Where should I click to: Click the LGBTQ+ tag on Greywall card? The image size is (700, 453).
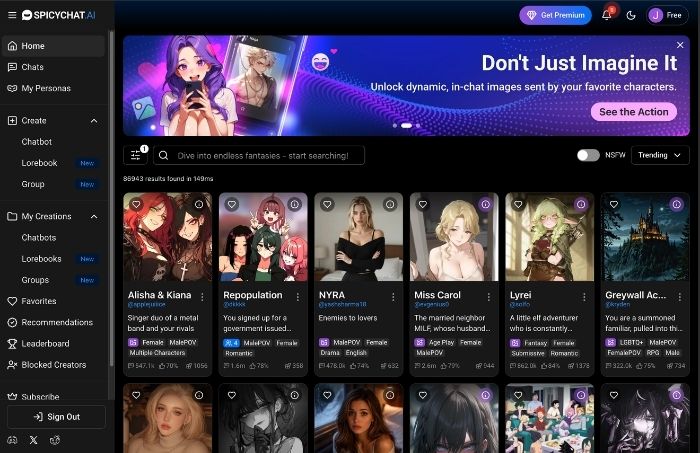(x=631, y=342)
